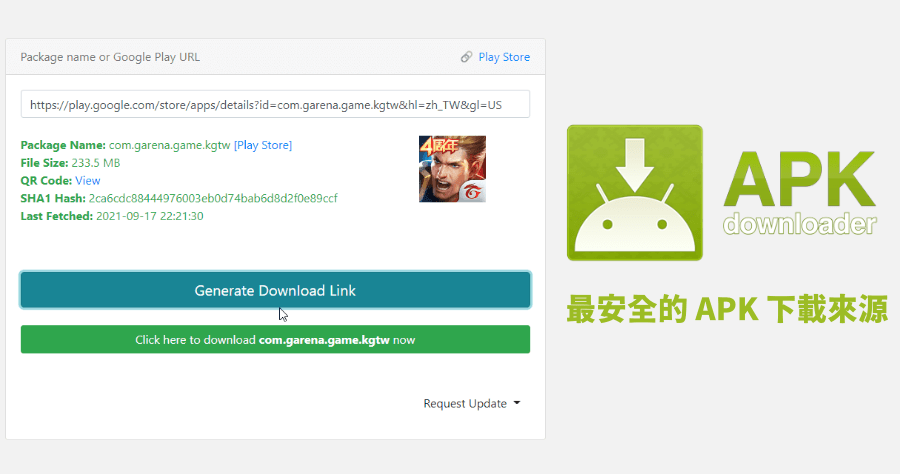Open the Play Store link in header
The width and height of the screenshot is (900, 474).
[x=504, y=57]
